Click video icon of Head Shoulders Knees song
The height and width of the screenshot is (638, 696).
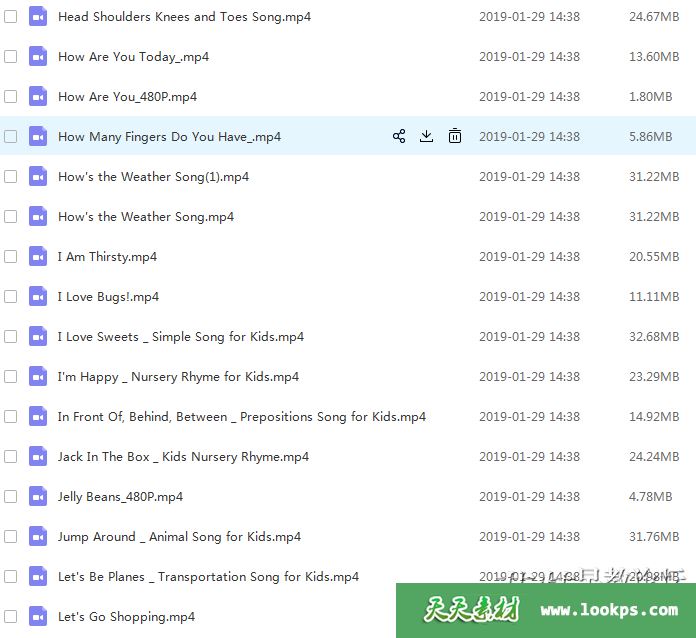click(38, 16)
